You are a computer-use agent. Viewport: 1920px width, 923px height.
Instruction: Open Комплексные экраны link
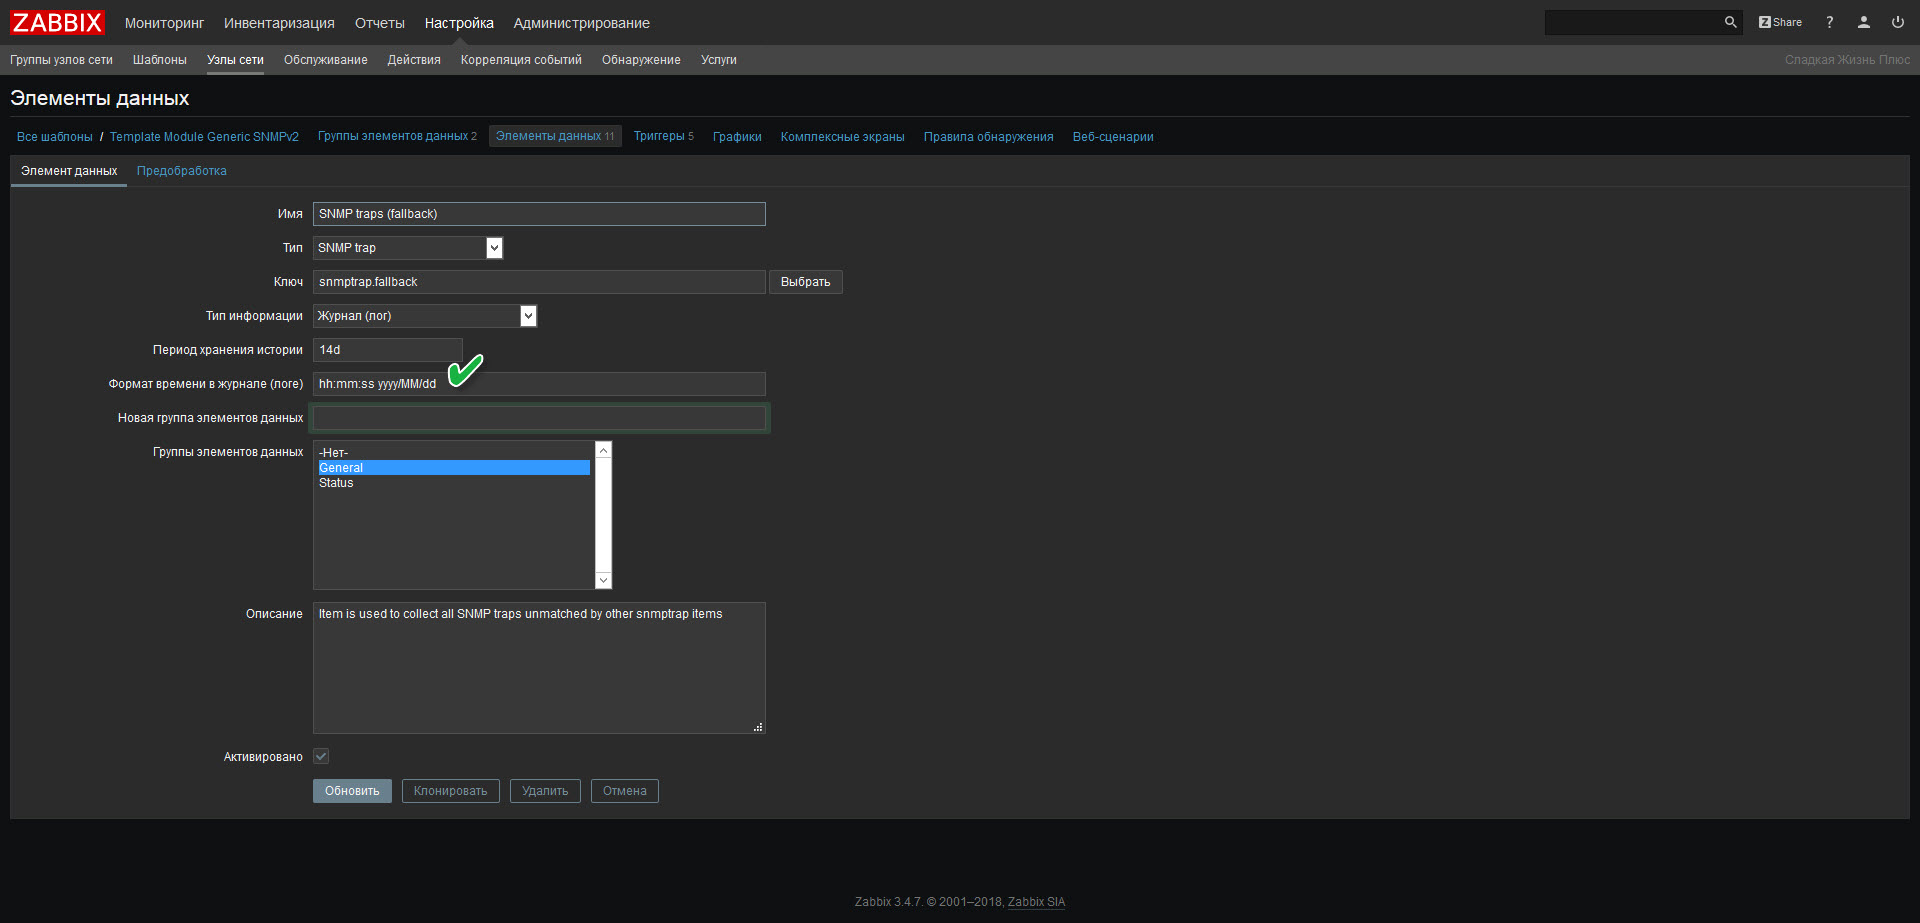pos(842,137)
